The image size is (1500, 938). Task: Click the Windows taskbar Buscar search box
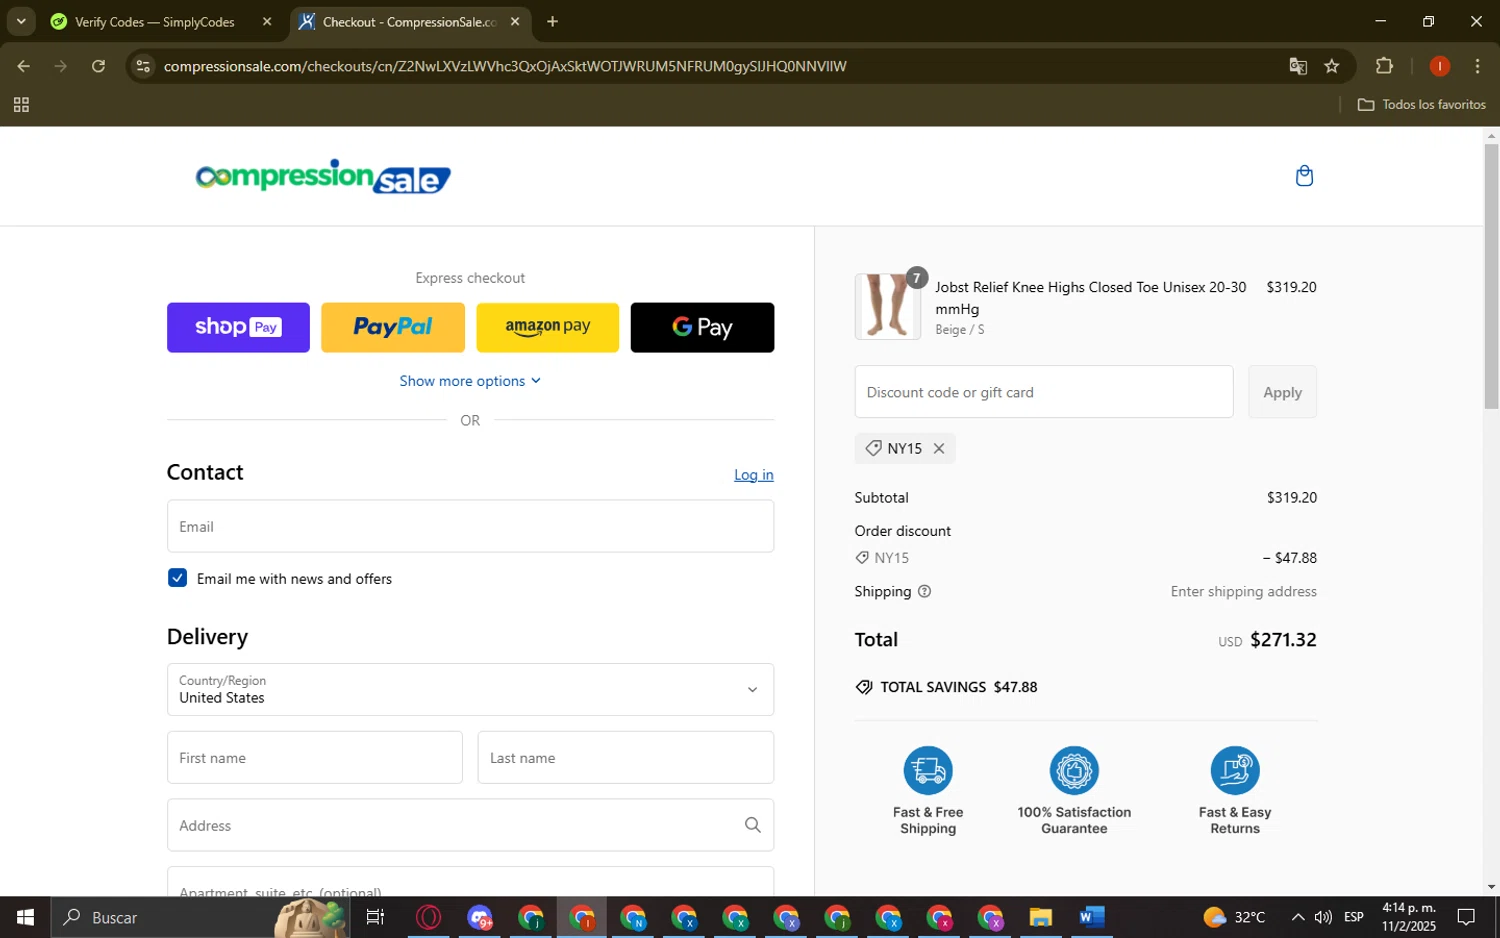200,917
